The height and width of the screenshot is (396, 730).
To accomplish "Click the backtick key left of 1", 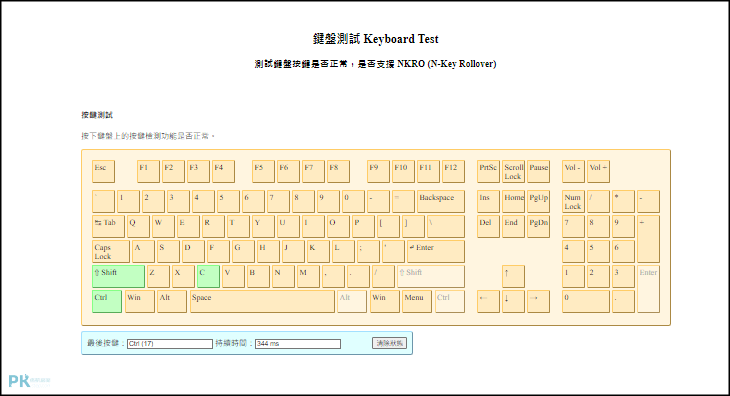I will coord(103,201).
